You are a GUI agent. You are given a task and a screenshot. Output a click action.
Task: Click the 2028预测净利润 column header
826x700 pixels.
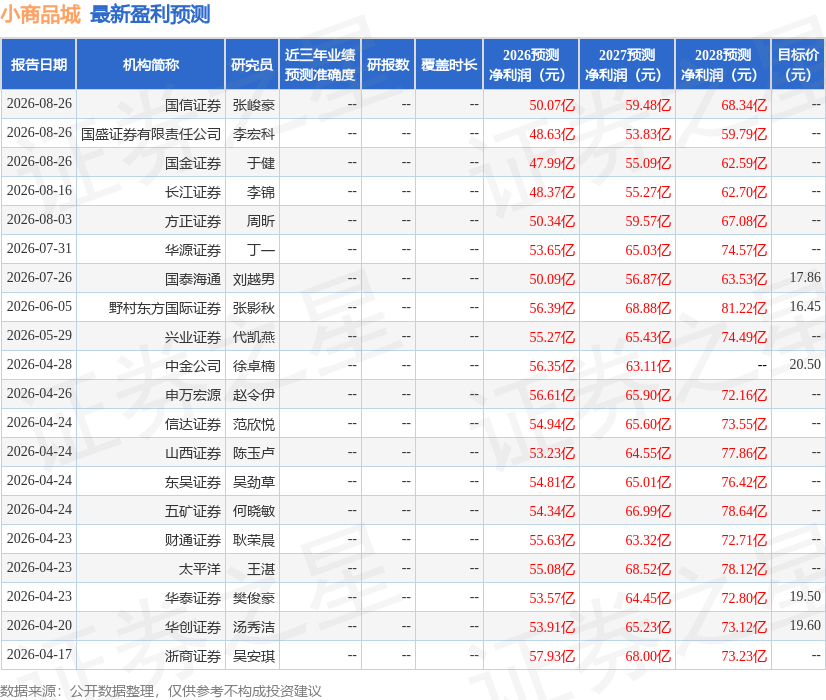click(x=723, y=64)
